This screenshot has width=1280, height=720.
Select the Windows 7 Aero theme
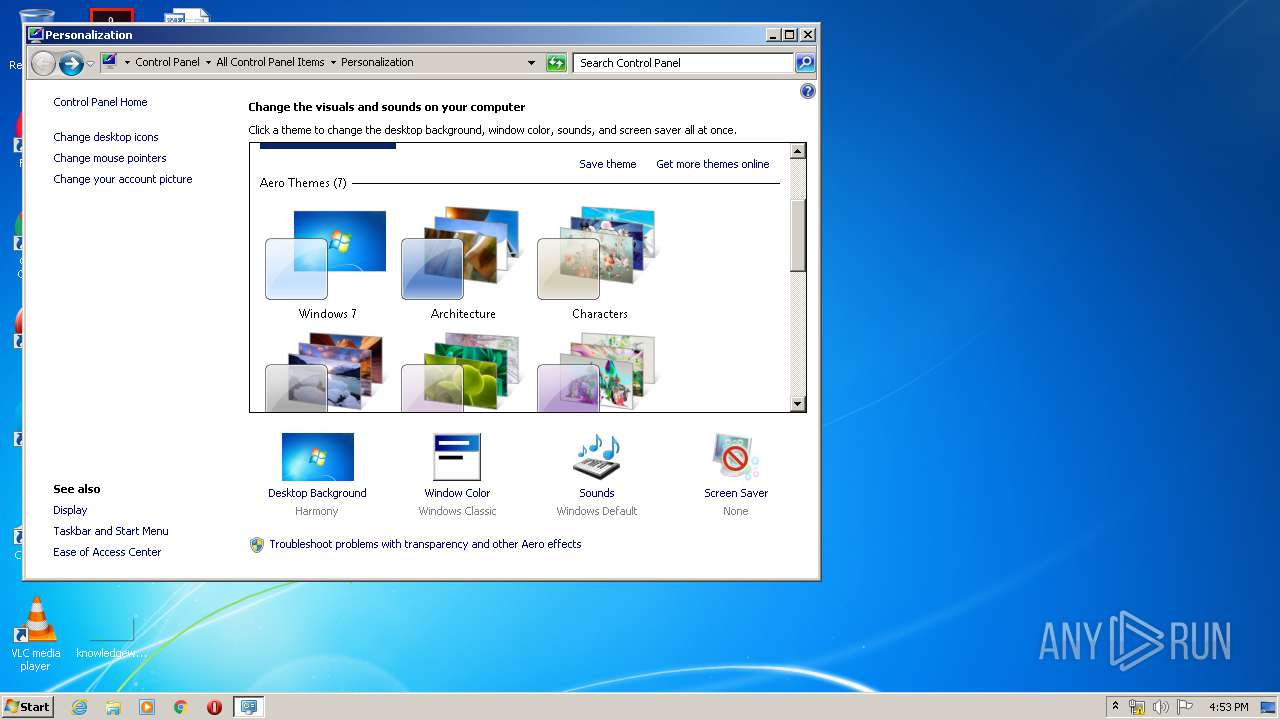tap(327, 265)
